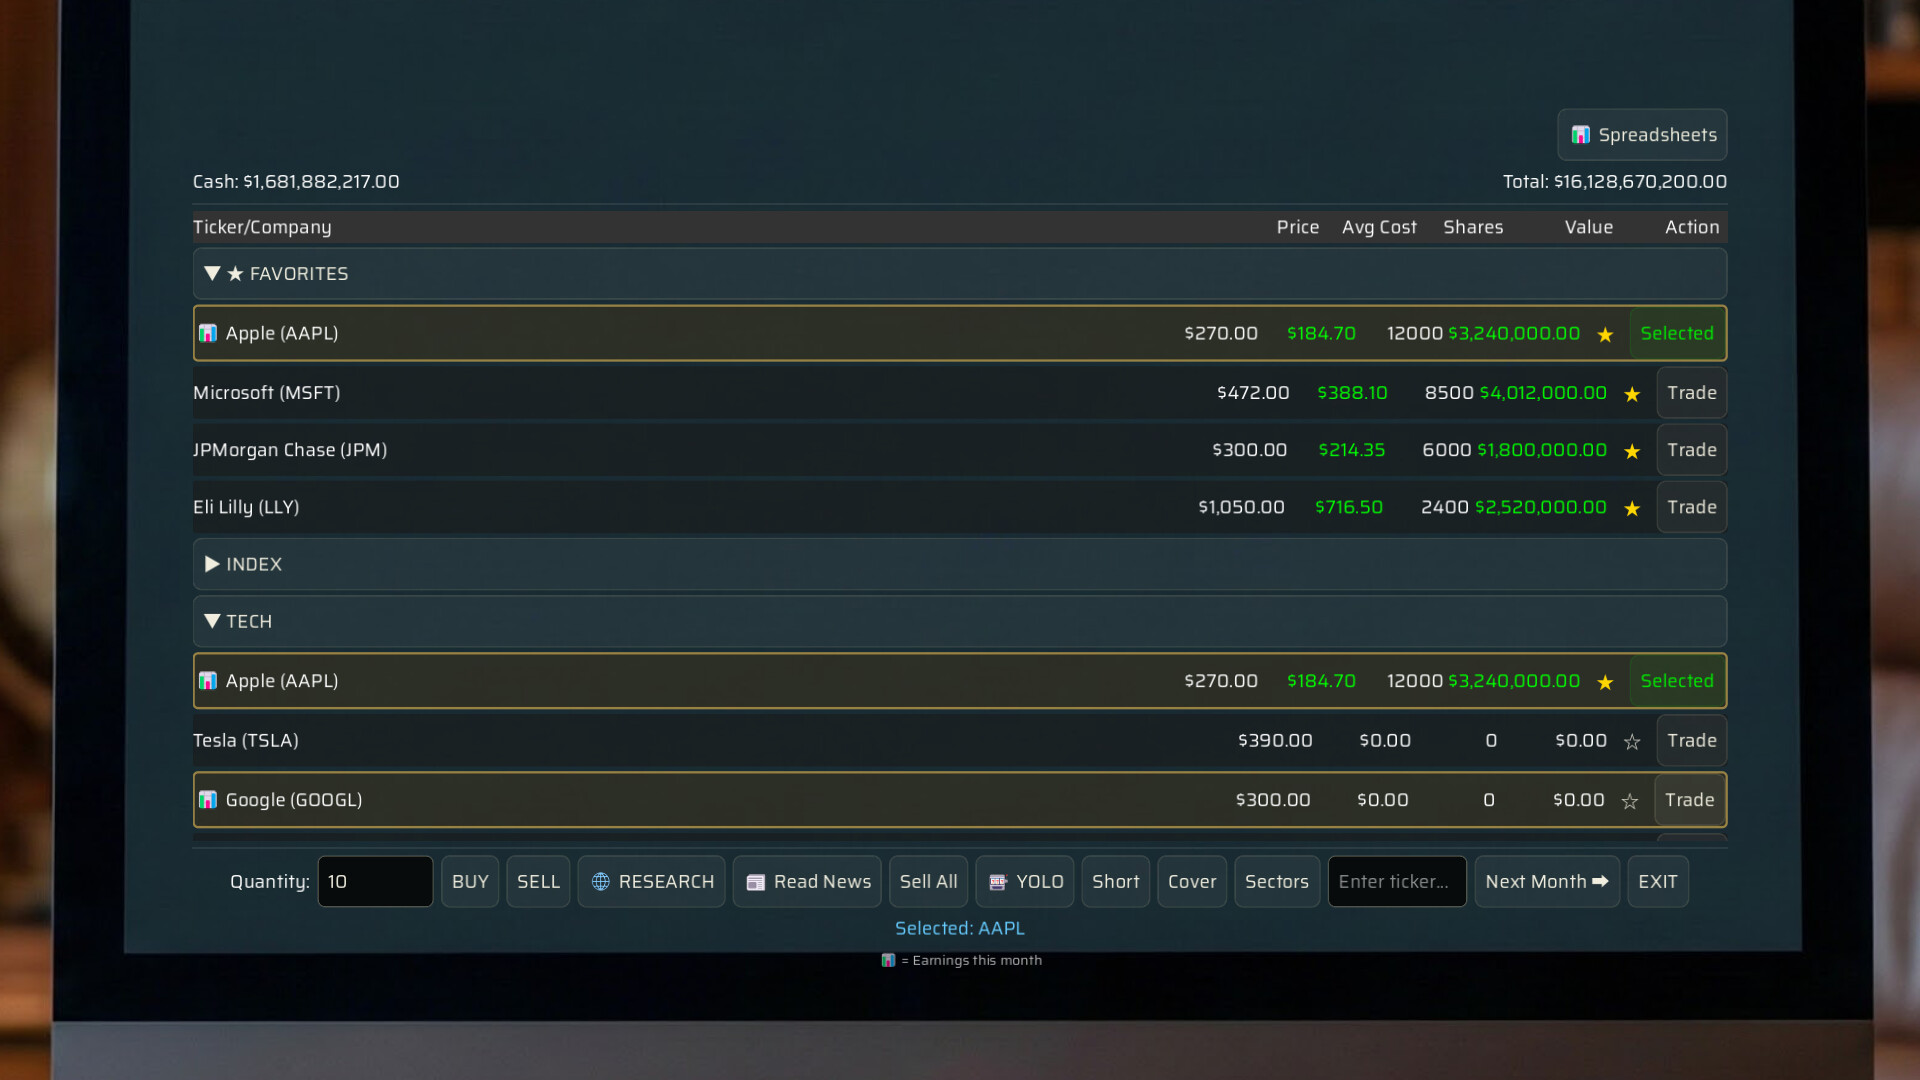Click the EXIT button
Viewport: 1920px width, 1080px height.
(1658, 881)
